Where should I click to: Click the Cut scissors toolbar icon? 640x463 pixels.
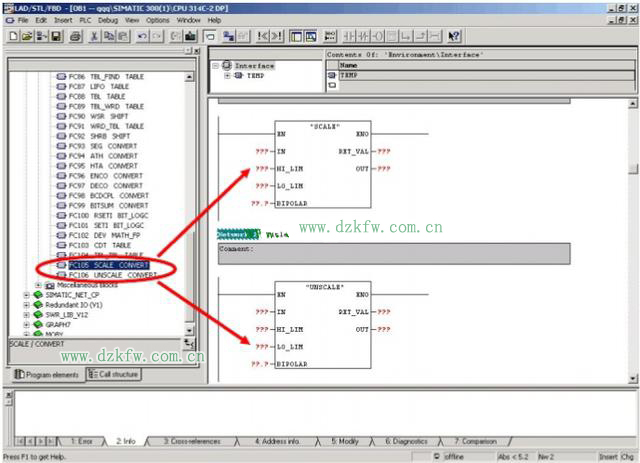[94, 36]
